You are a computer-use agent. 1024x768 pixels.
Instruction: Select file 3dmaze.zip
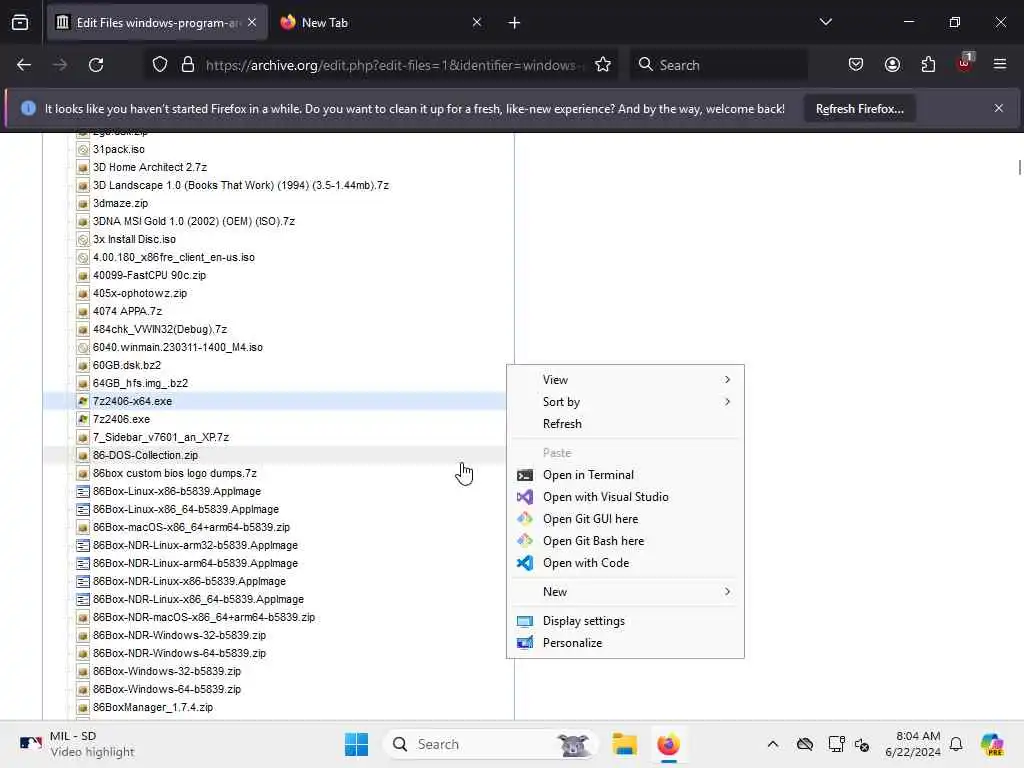[120, 203]
